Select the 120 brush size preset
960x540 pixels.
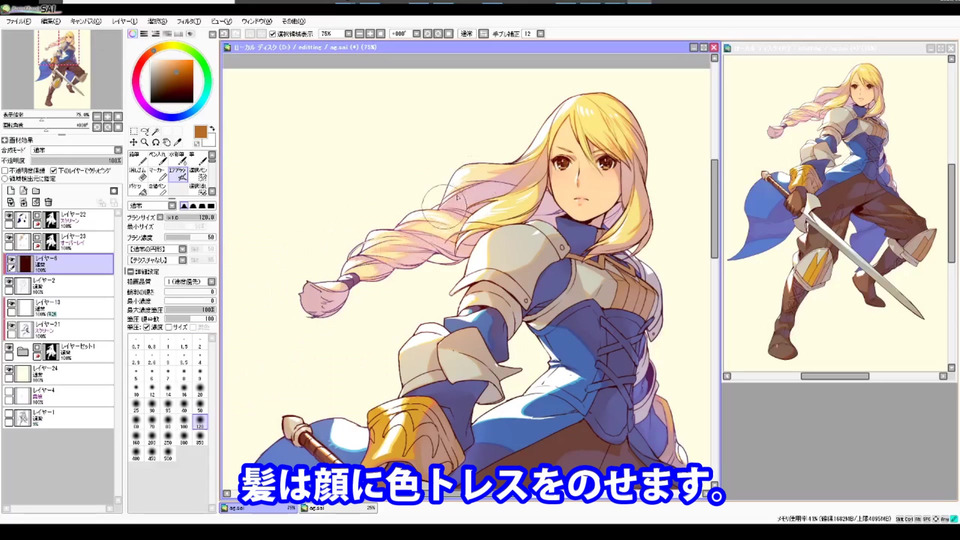(x=201, y=424)
